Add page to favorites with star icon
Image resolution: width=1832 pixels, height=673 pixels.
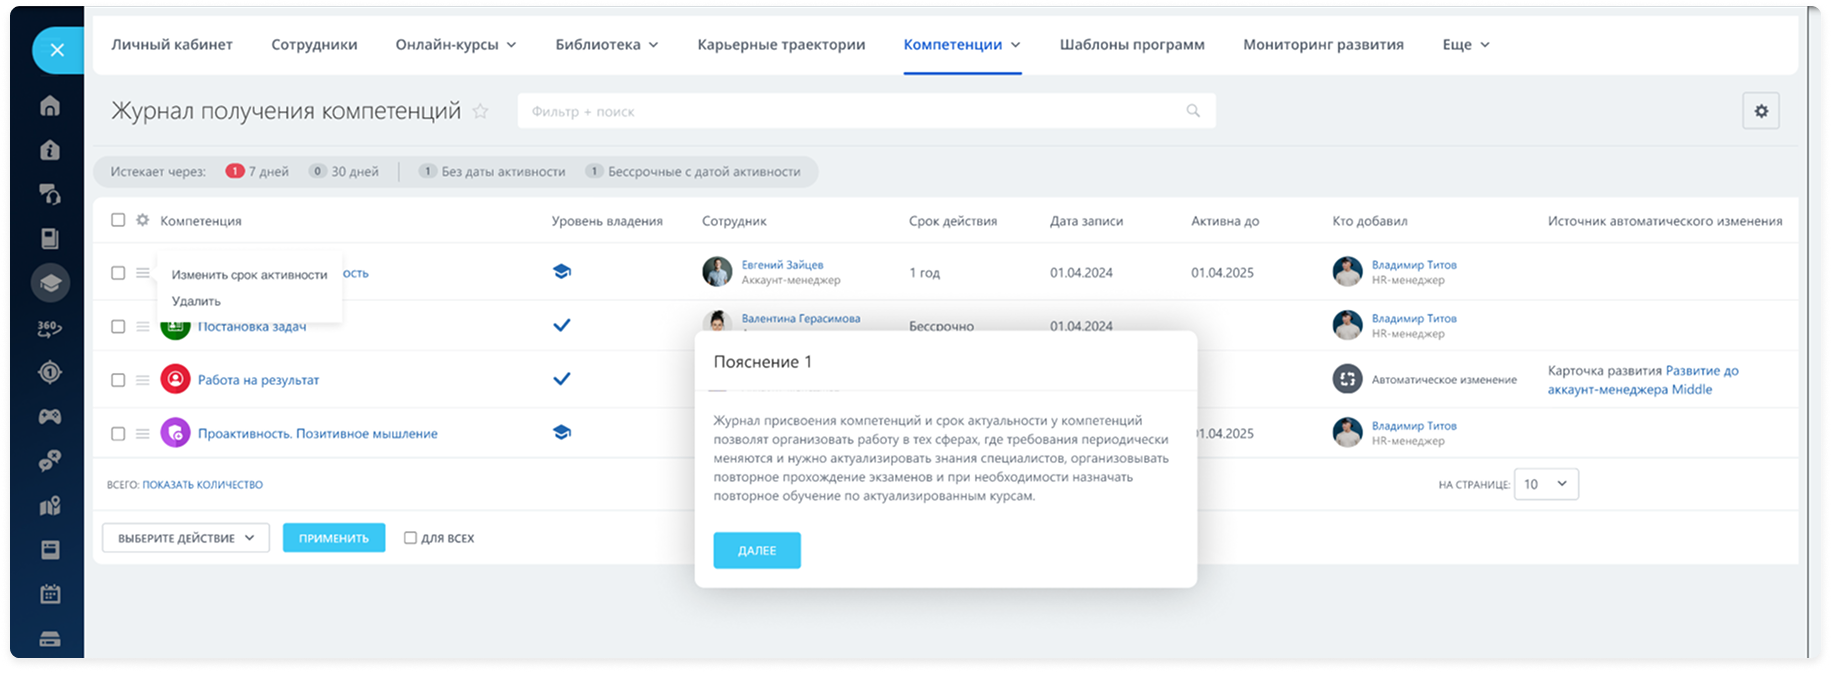(480, 111)
